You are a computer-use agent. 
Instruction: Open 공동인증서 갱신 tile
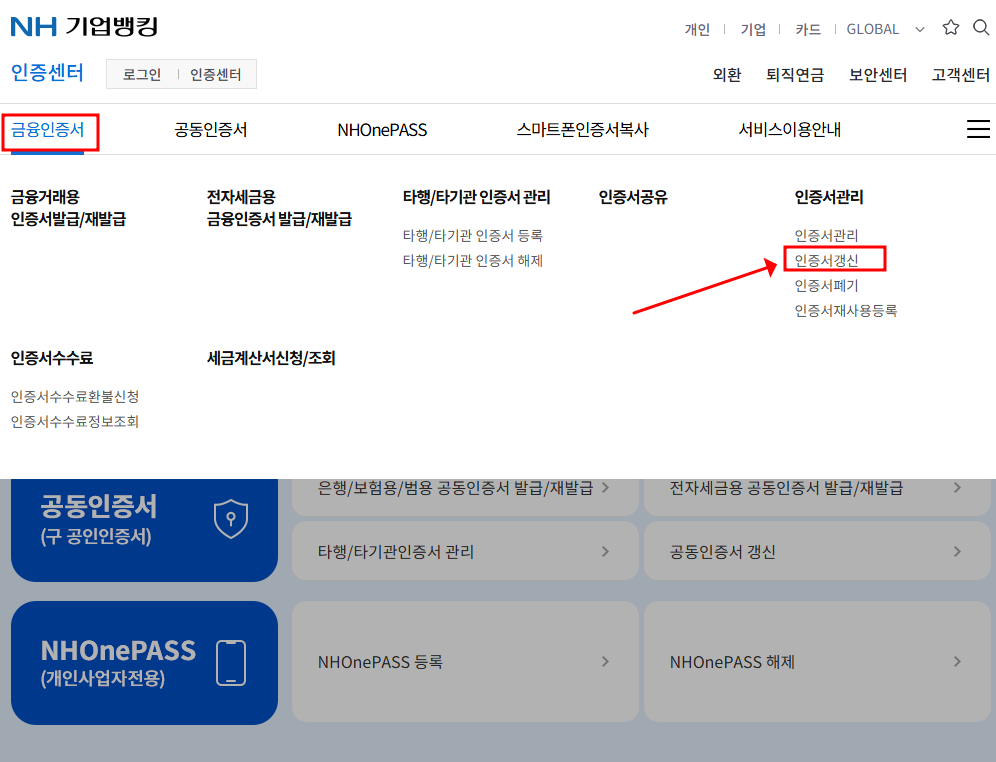coord(817,551)
